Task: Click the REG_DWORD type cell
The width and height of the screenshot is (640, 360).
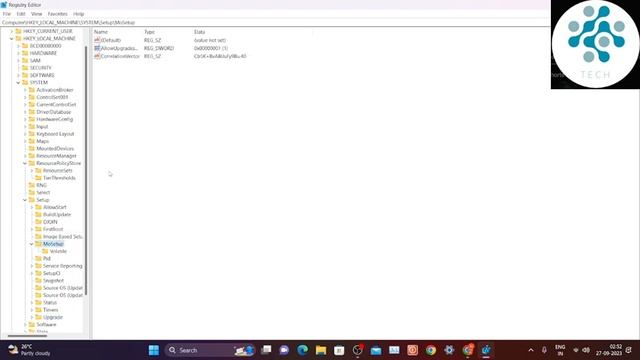Action: [159, 48]
